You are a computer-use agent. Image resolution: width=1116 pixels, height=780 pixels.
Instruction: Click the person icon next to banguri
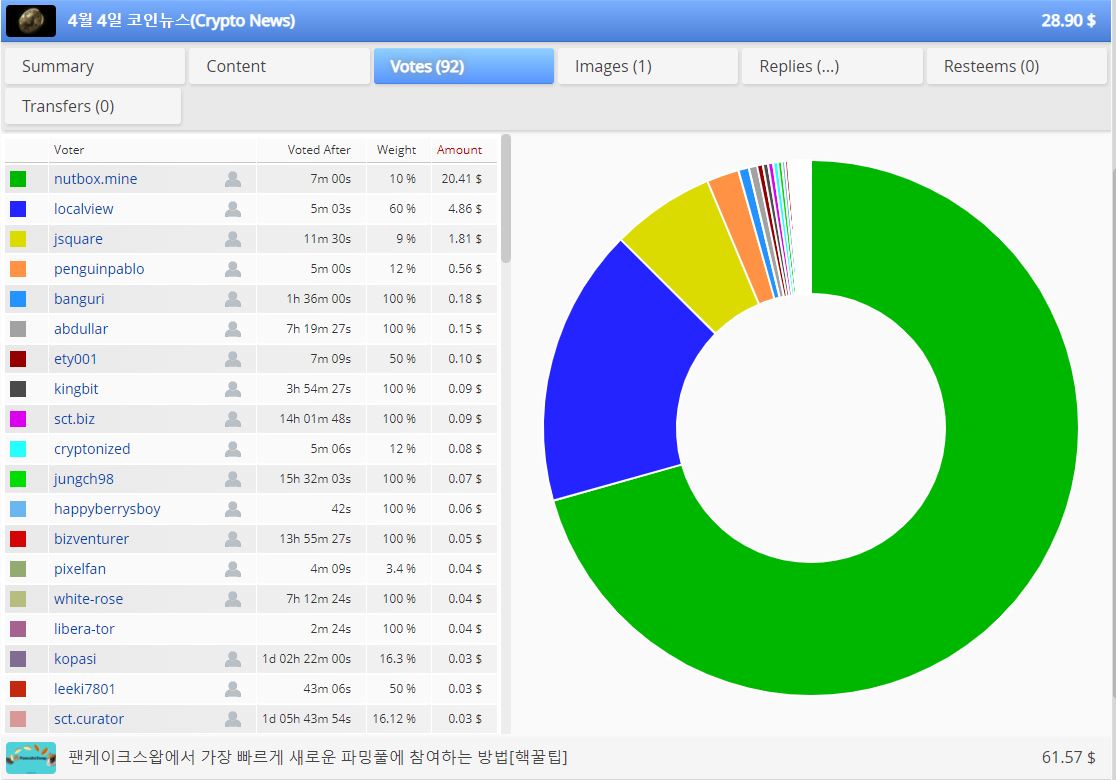click(233, 299)
